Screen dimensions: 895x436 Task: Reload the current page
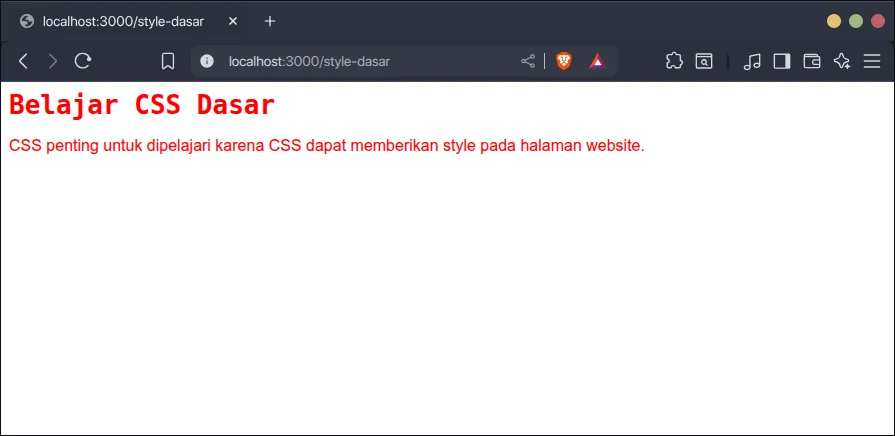[83, 61]
